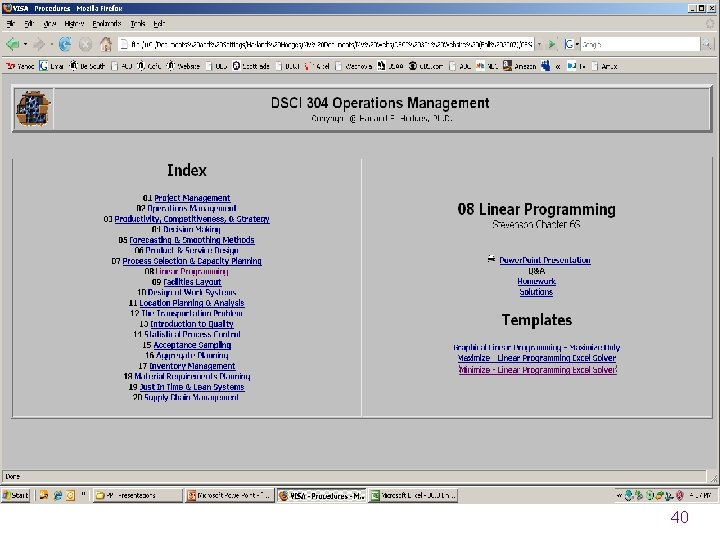Open the Help menu
This screenshot has width=720, height=540.
pyautogui.click(x=159, y=23)
